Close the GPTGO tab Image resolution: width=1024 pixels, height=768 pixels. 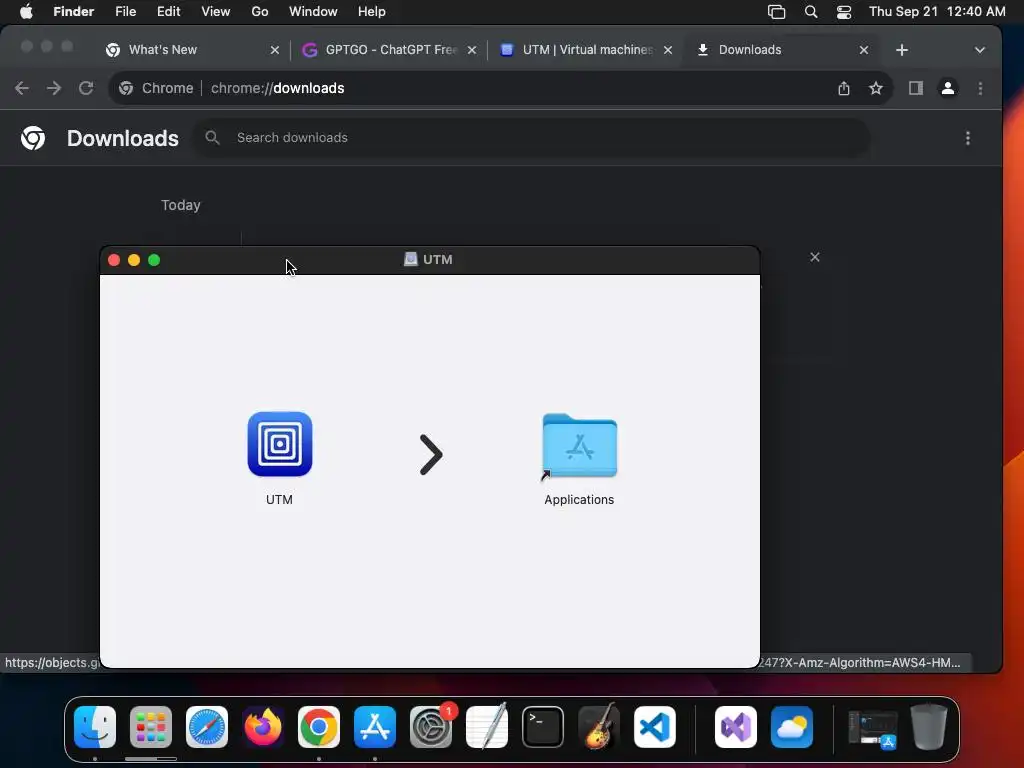coord(472,50)
